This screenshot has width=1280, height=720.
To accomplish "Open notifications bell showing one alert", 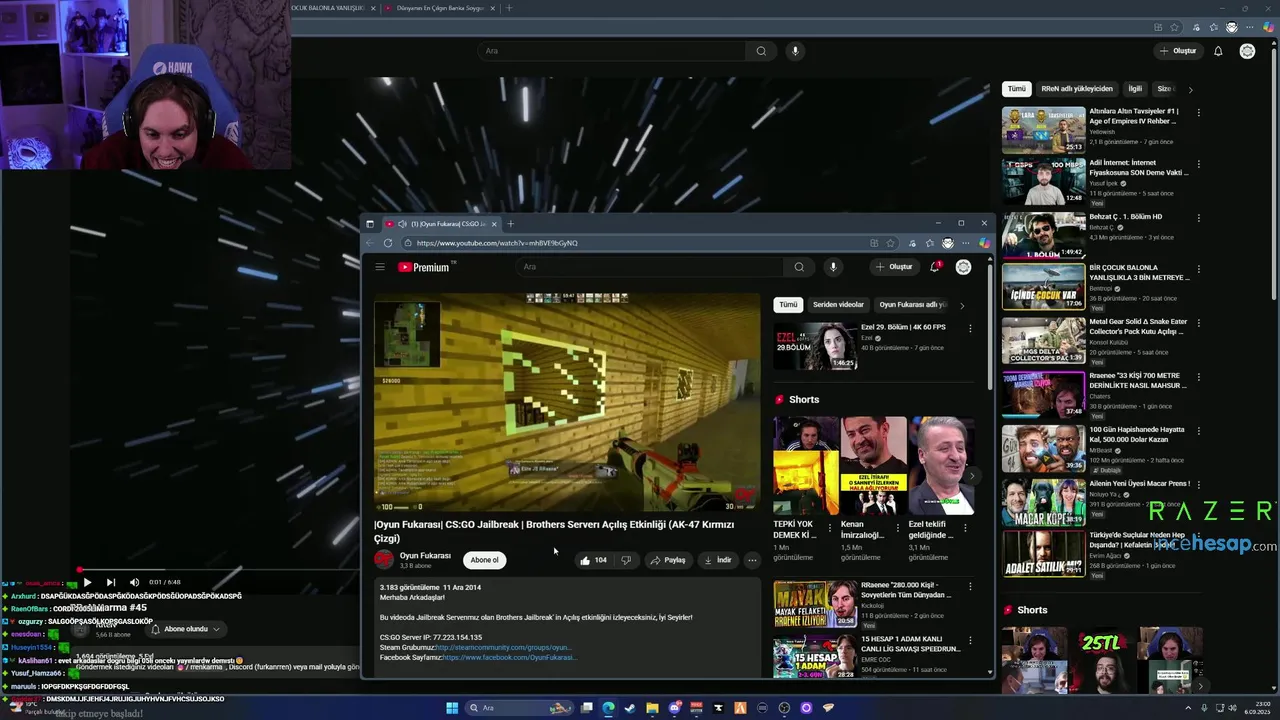I will (935, 267).
